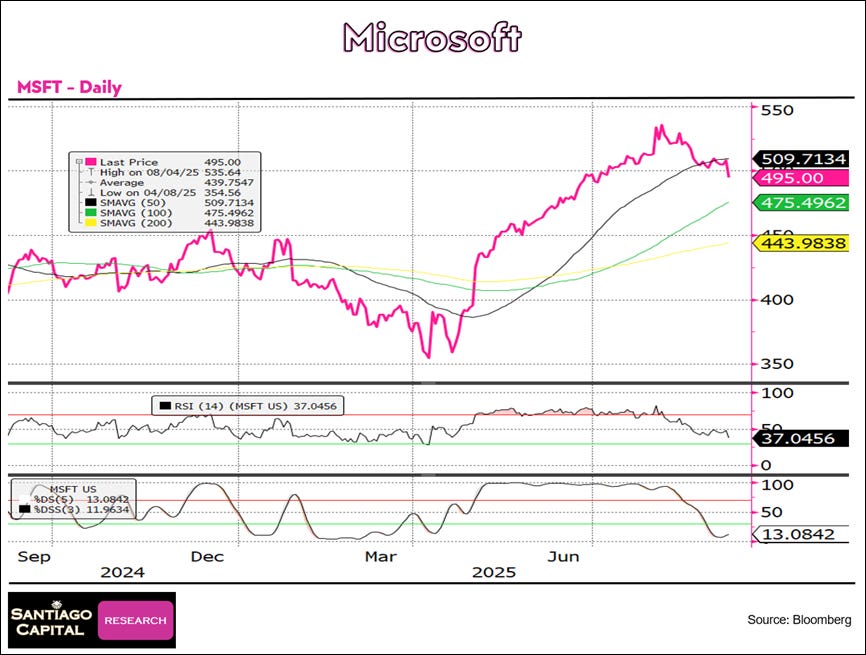Click the 400 price axis label
Viewport: 866px width, 655px height.
777,300
